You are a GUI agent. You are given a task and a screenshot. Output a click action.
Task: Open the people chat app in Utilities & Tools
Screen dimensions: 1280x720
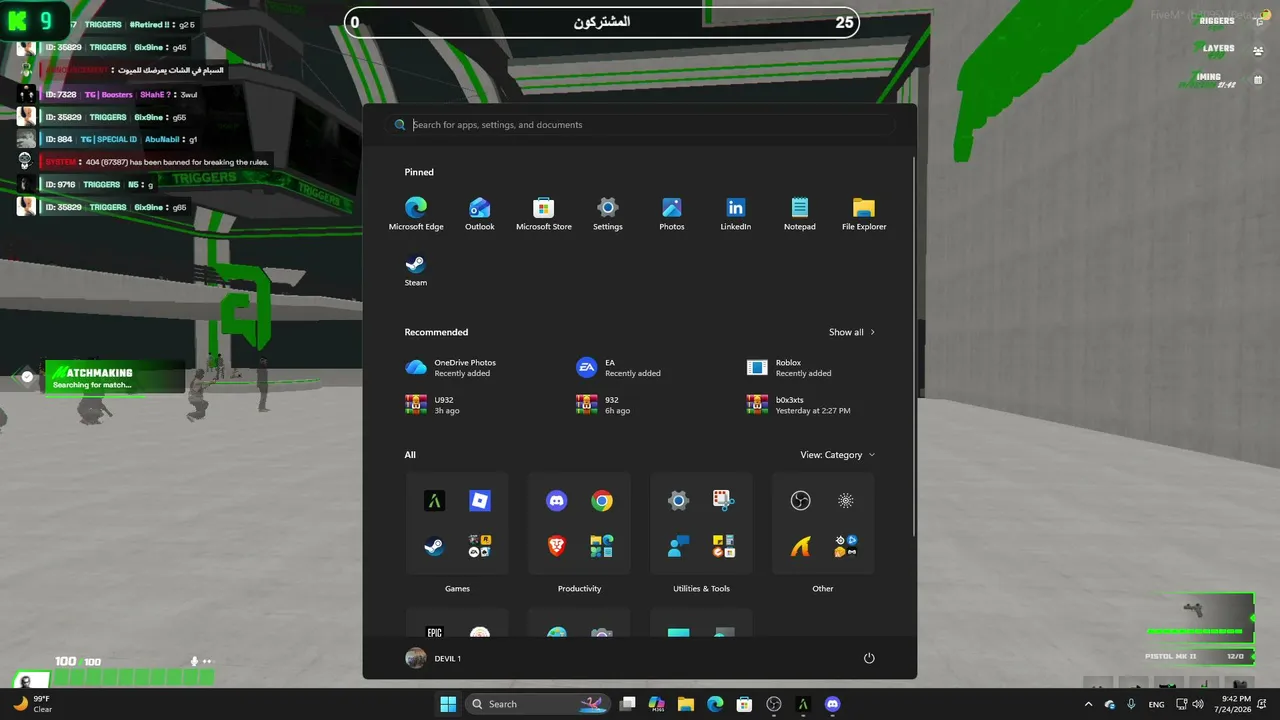pos(679,546)
